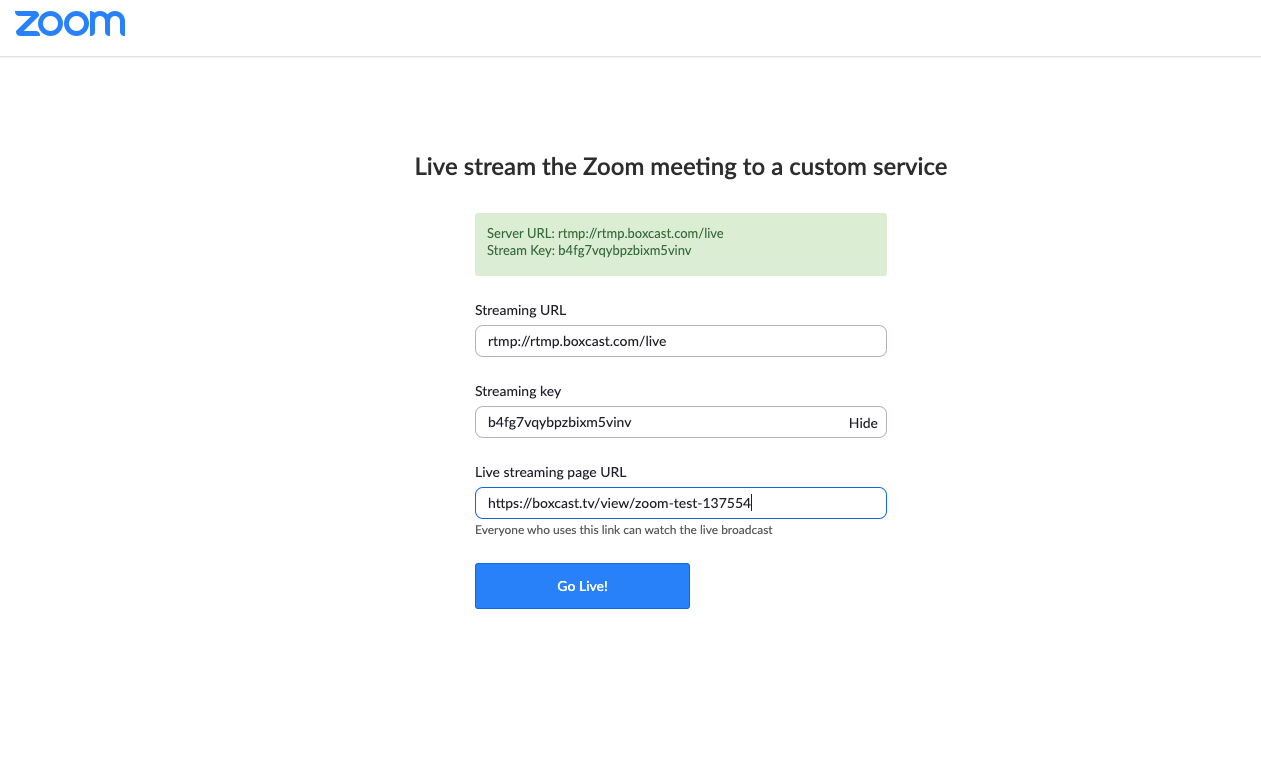Click the empty right area of green banner
Viewport: 1261px width, 759px height.
[x=810, y=244]
